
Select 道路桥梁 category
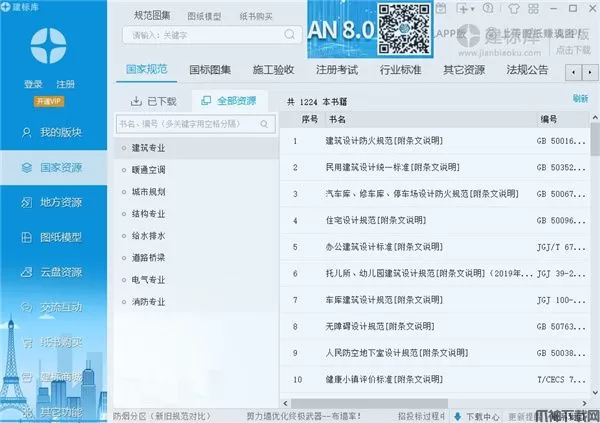click(196, 258)
